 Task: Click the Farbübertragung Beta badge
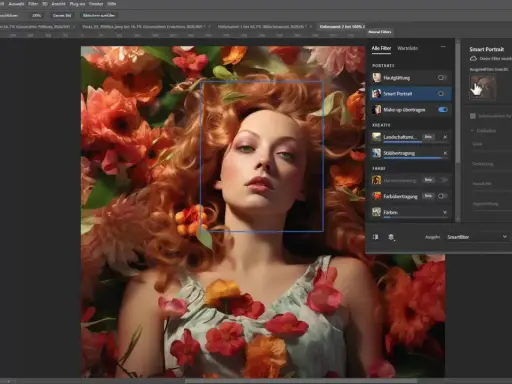click(x=428, y=196)
